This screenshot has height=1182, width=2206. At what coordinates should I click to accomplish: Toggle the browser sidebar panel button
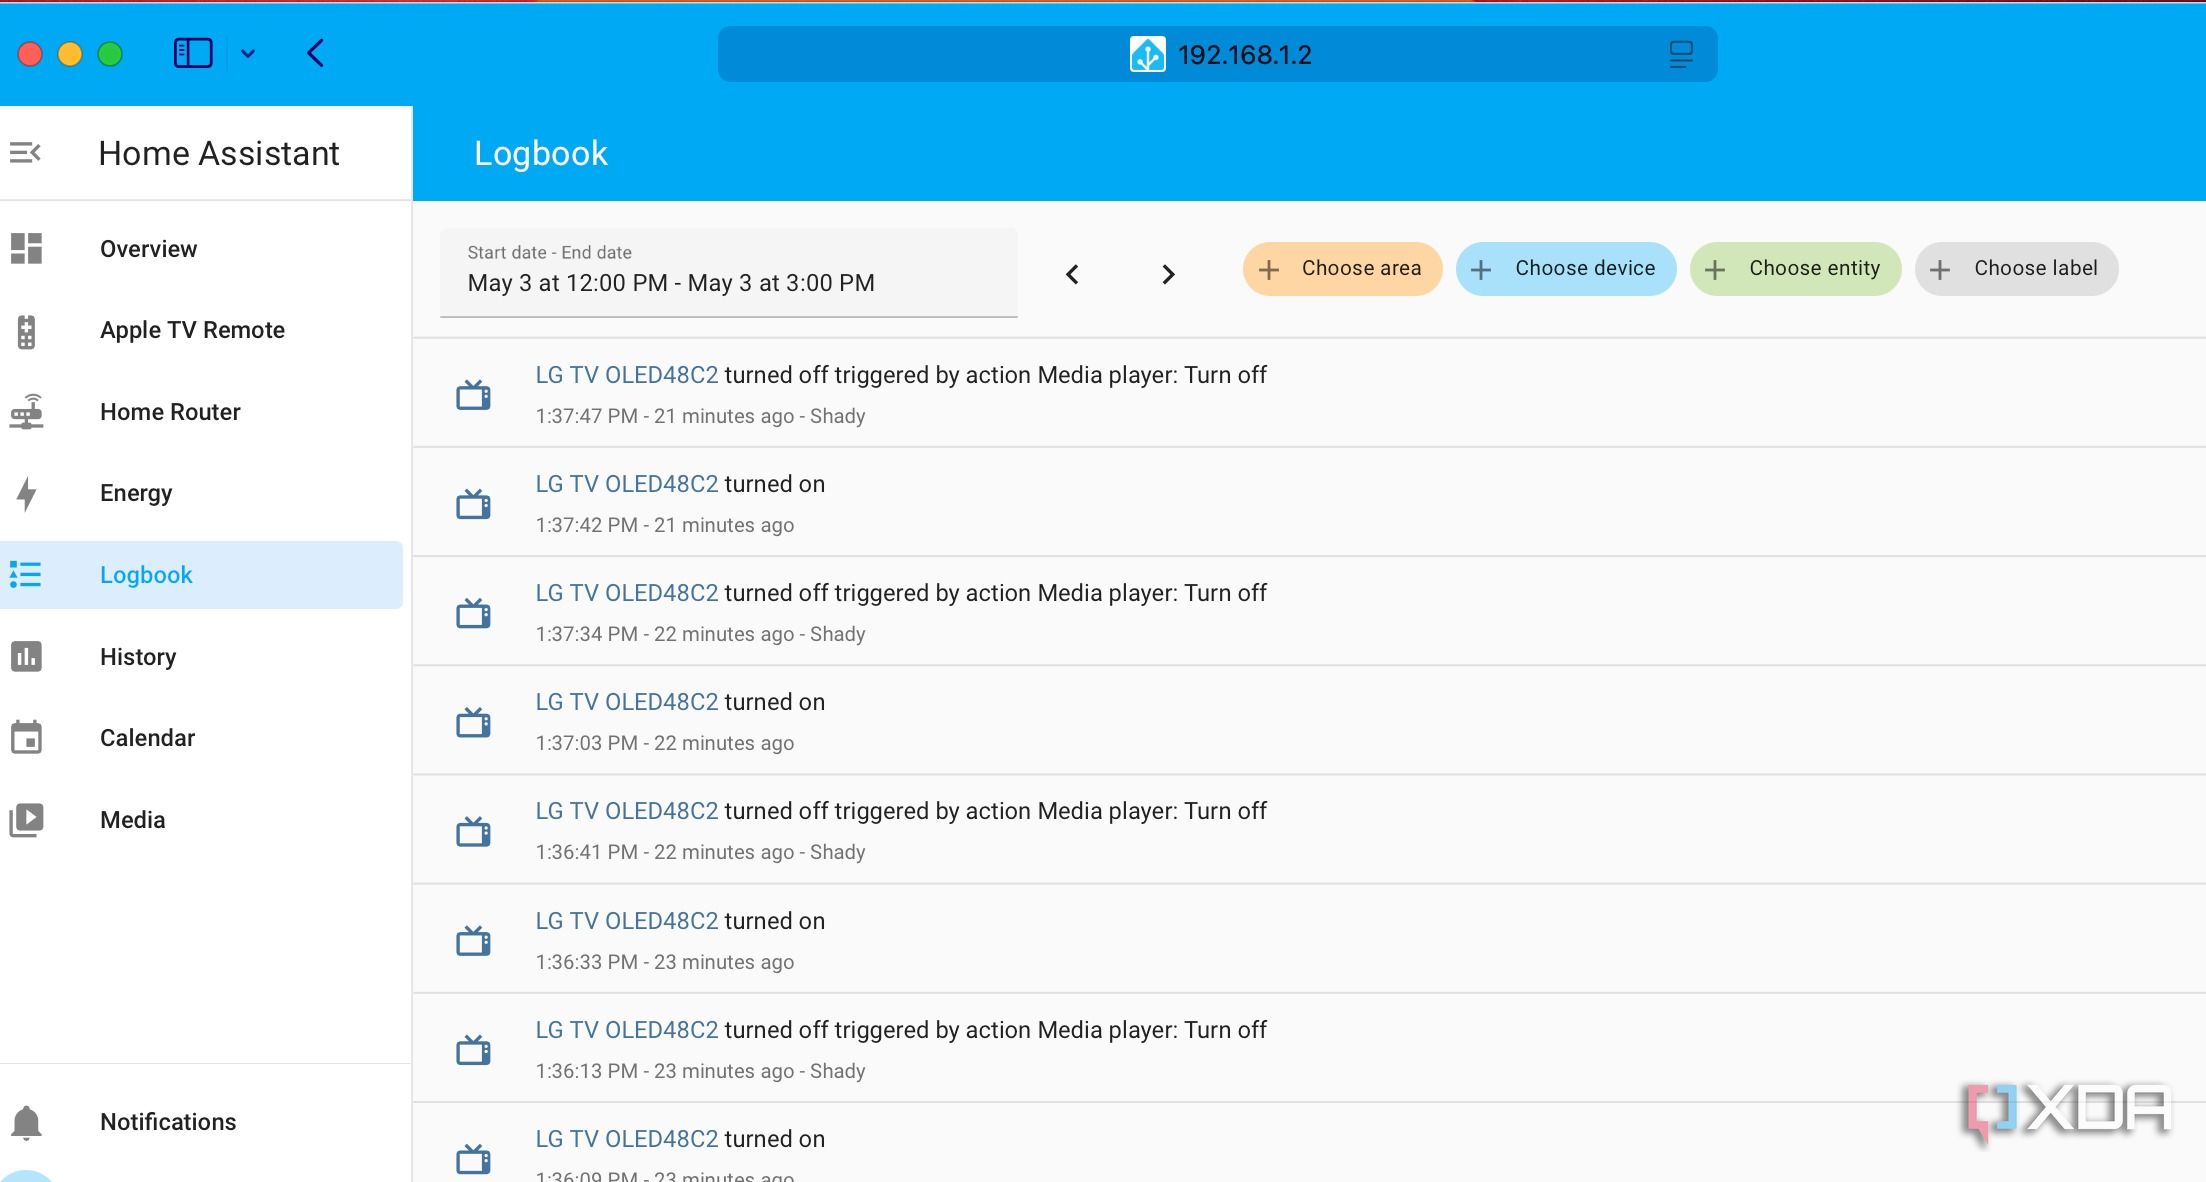click(x=193, y=53)
